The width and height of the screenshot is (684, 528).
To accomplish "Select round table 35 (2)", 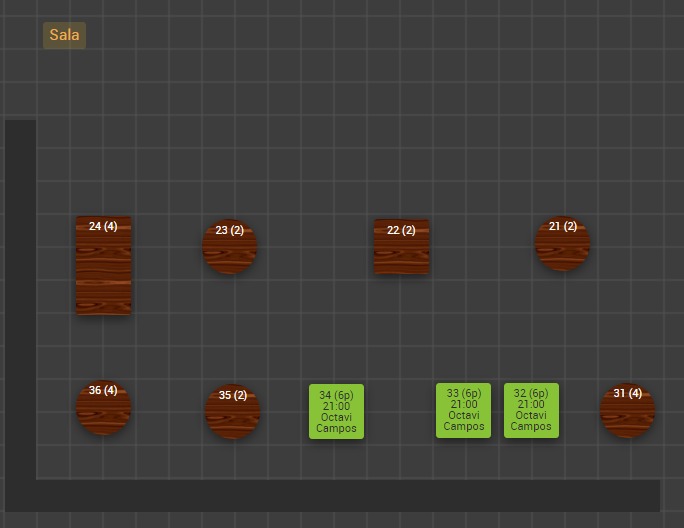I will [x=233, y=411].
